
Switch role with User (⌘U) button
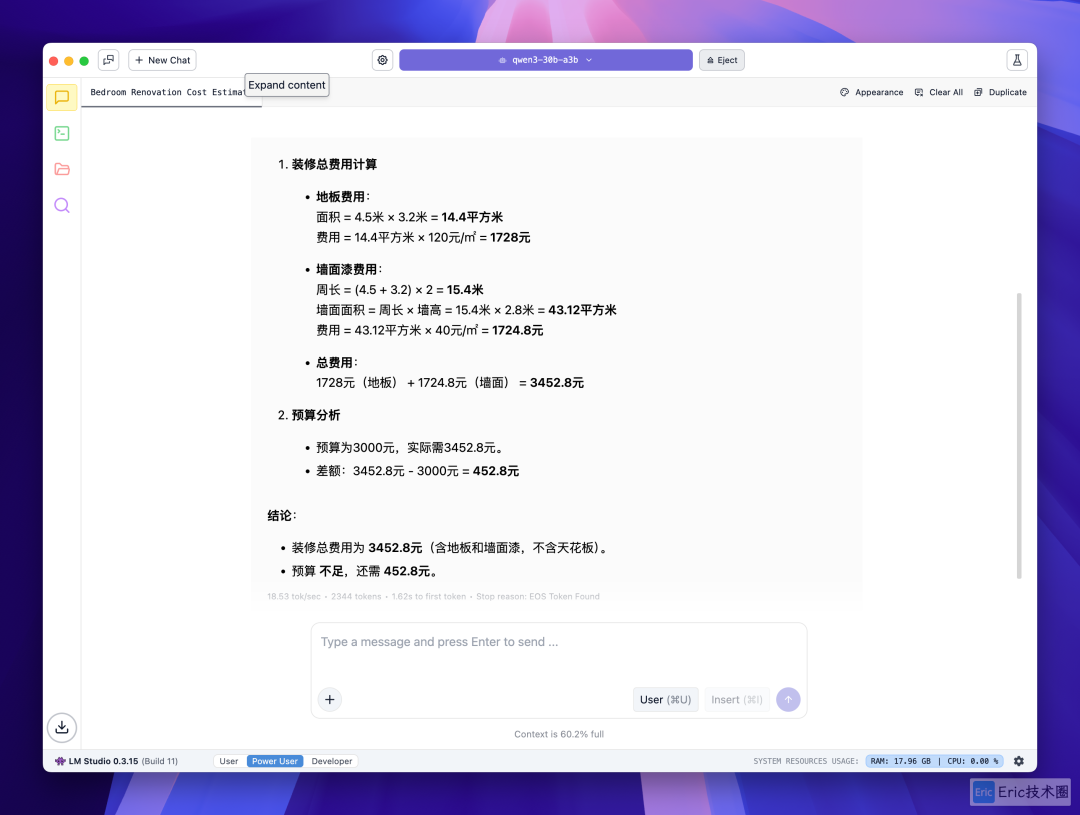tap(665, 699)
